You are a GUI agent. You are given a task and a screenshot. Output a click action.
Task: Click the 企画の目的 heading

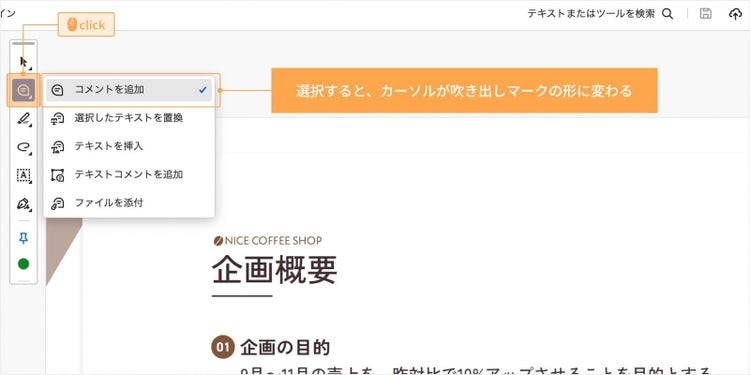click(x=285, y=347)
